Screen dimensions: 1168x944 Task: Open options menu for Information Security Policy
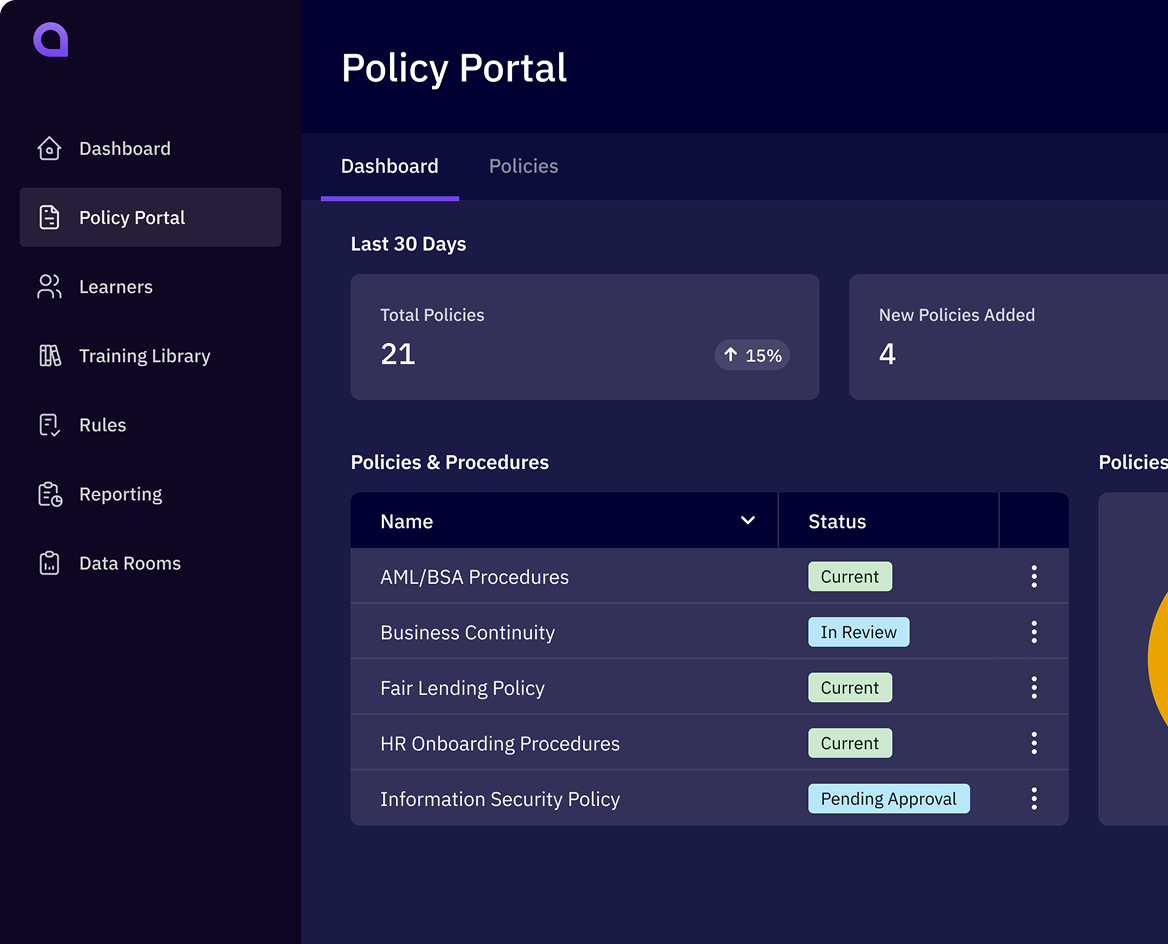pyautogui.click(x=1034, y=798)
